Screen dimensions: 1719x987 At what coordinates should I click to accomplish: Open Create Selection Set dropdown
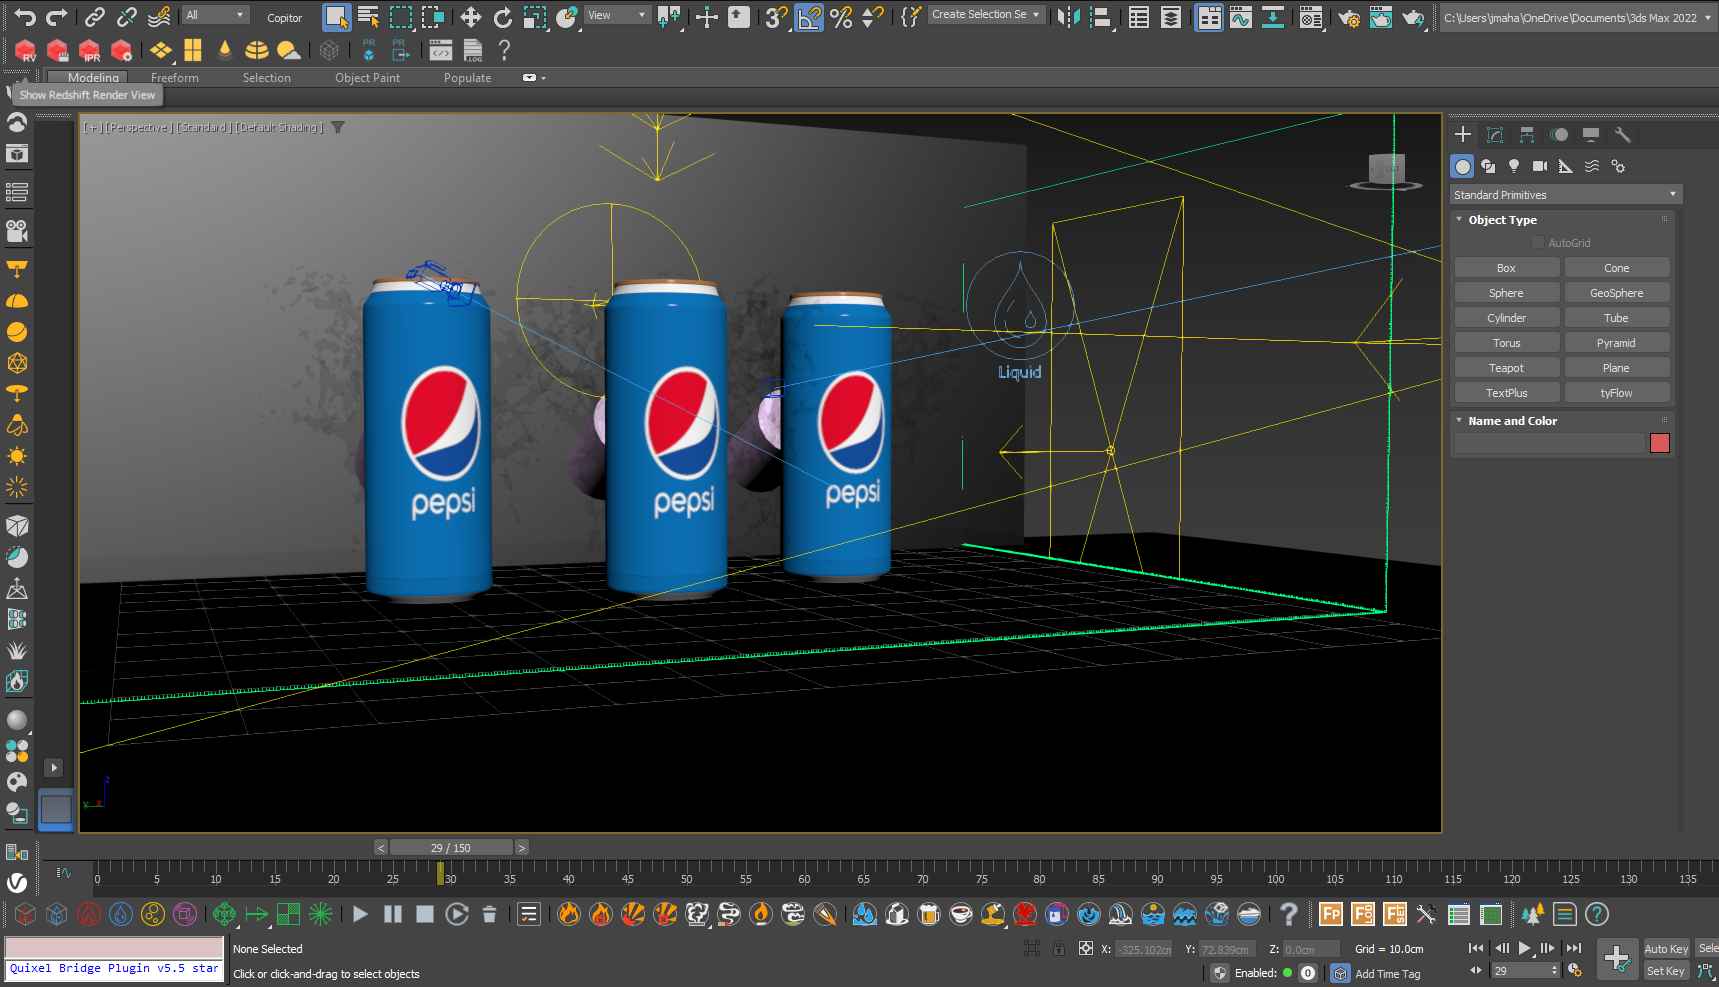[x=987, y=14]
